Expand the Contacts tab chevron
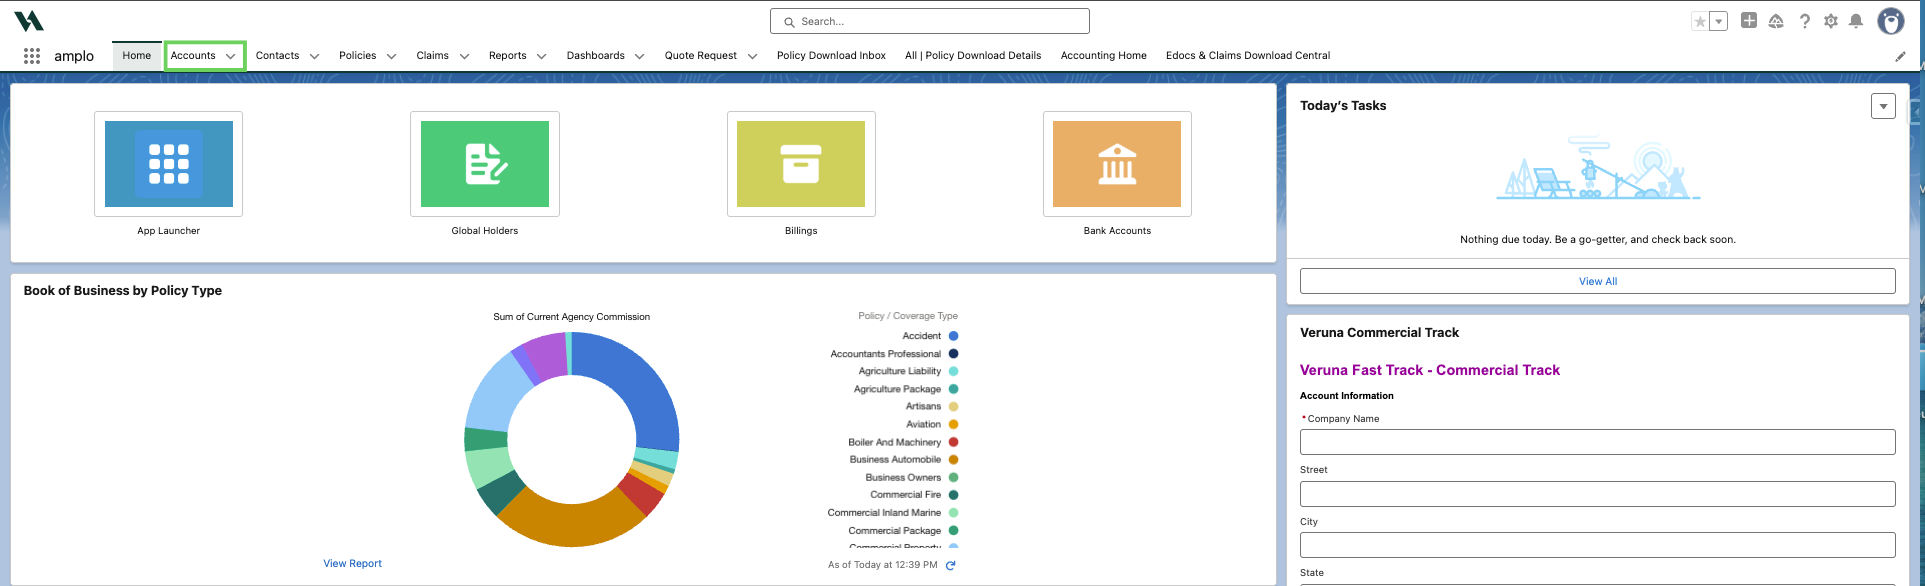The height and width of the screenshot is (586, 1925). pos(314,57)
